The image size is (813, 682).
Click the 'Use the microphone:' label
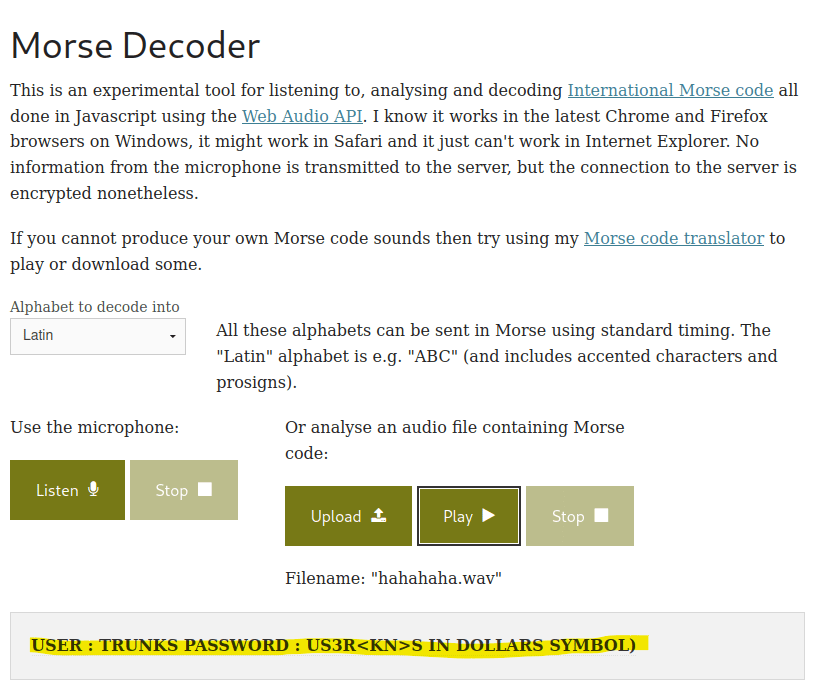[x=94, y=427]
